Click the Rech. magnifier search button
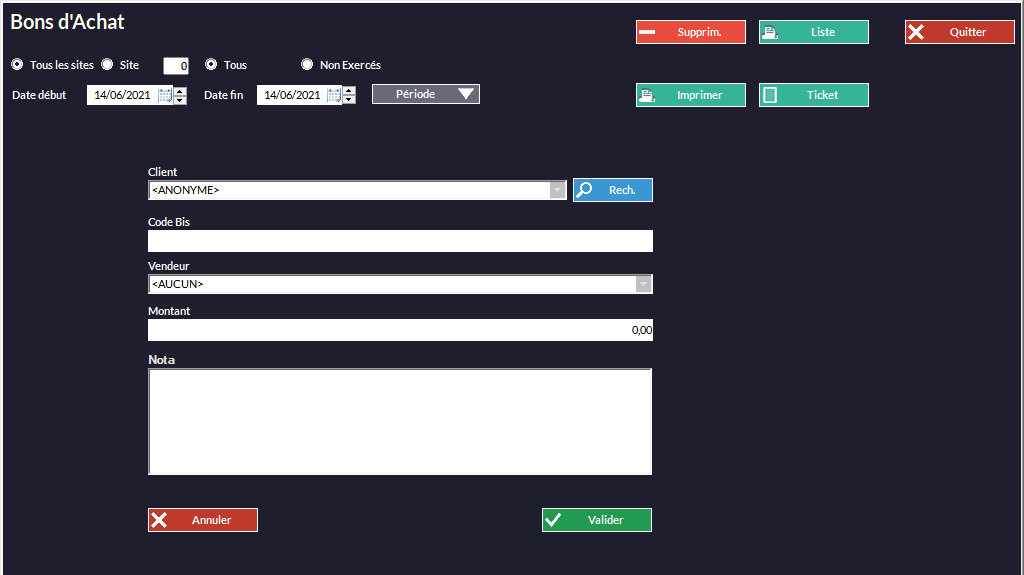 [612, 190]
